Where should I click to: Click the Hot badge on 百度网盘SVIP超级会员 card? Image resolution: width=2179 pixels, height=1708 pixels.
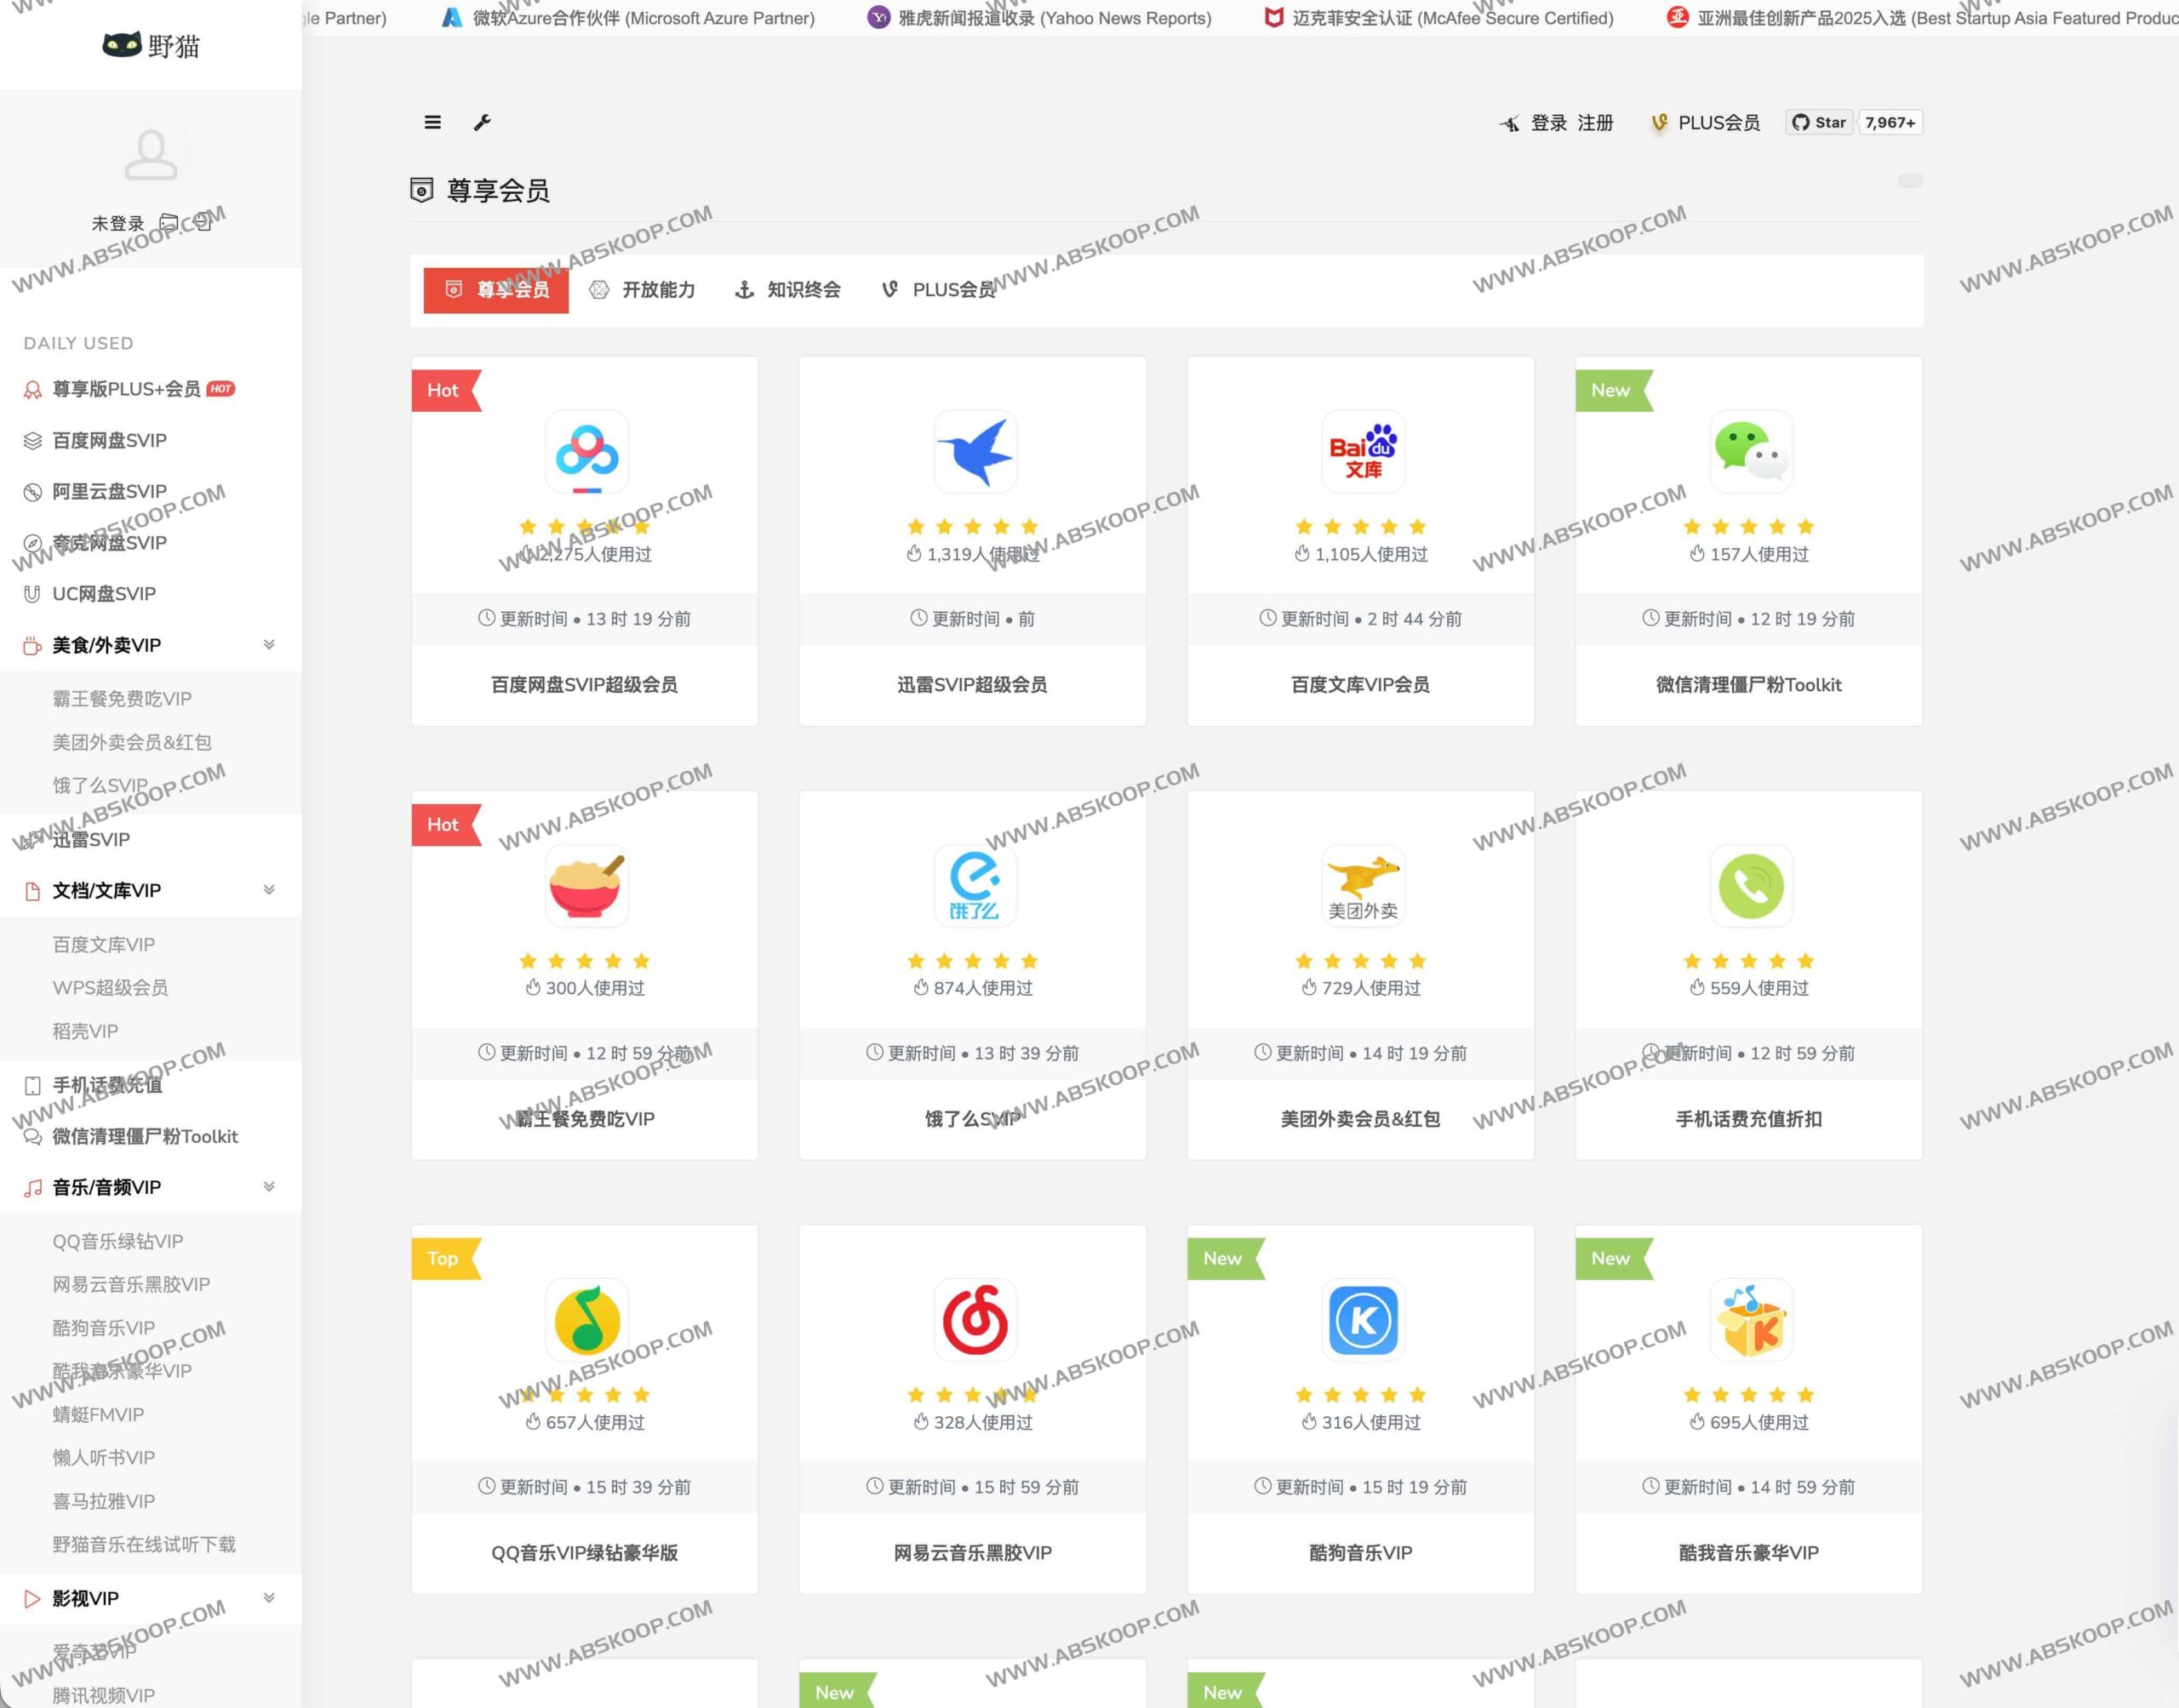click(x=443, y=390)
